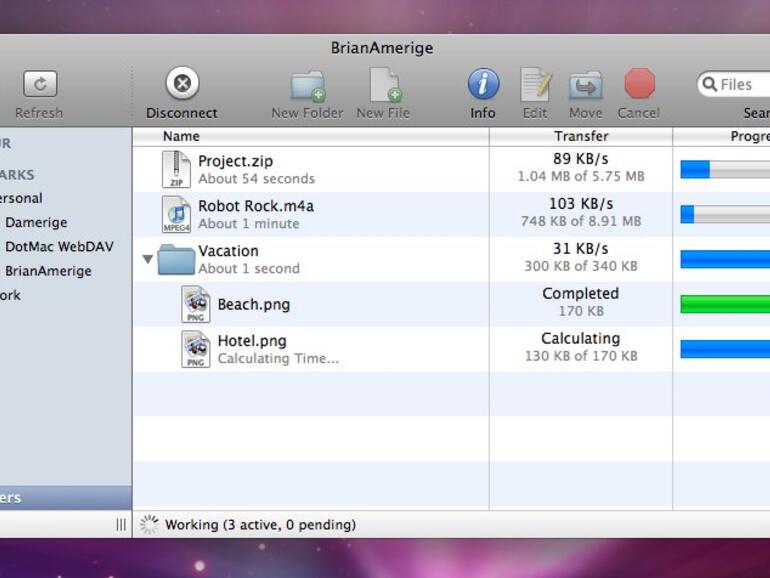The width and height of the screenshot is (770, 578).
Task: Click the "Completed" status for Beach.png
Action: [580, 294]
